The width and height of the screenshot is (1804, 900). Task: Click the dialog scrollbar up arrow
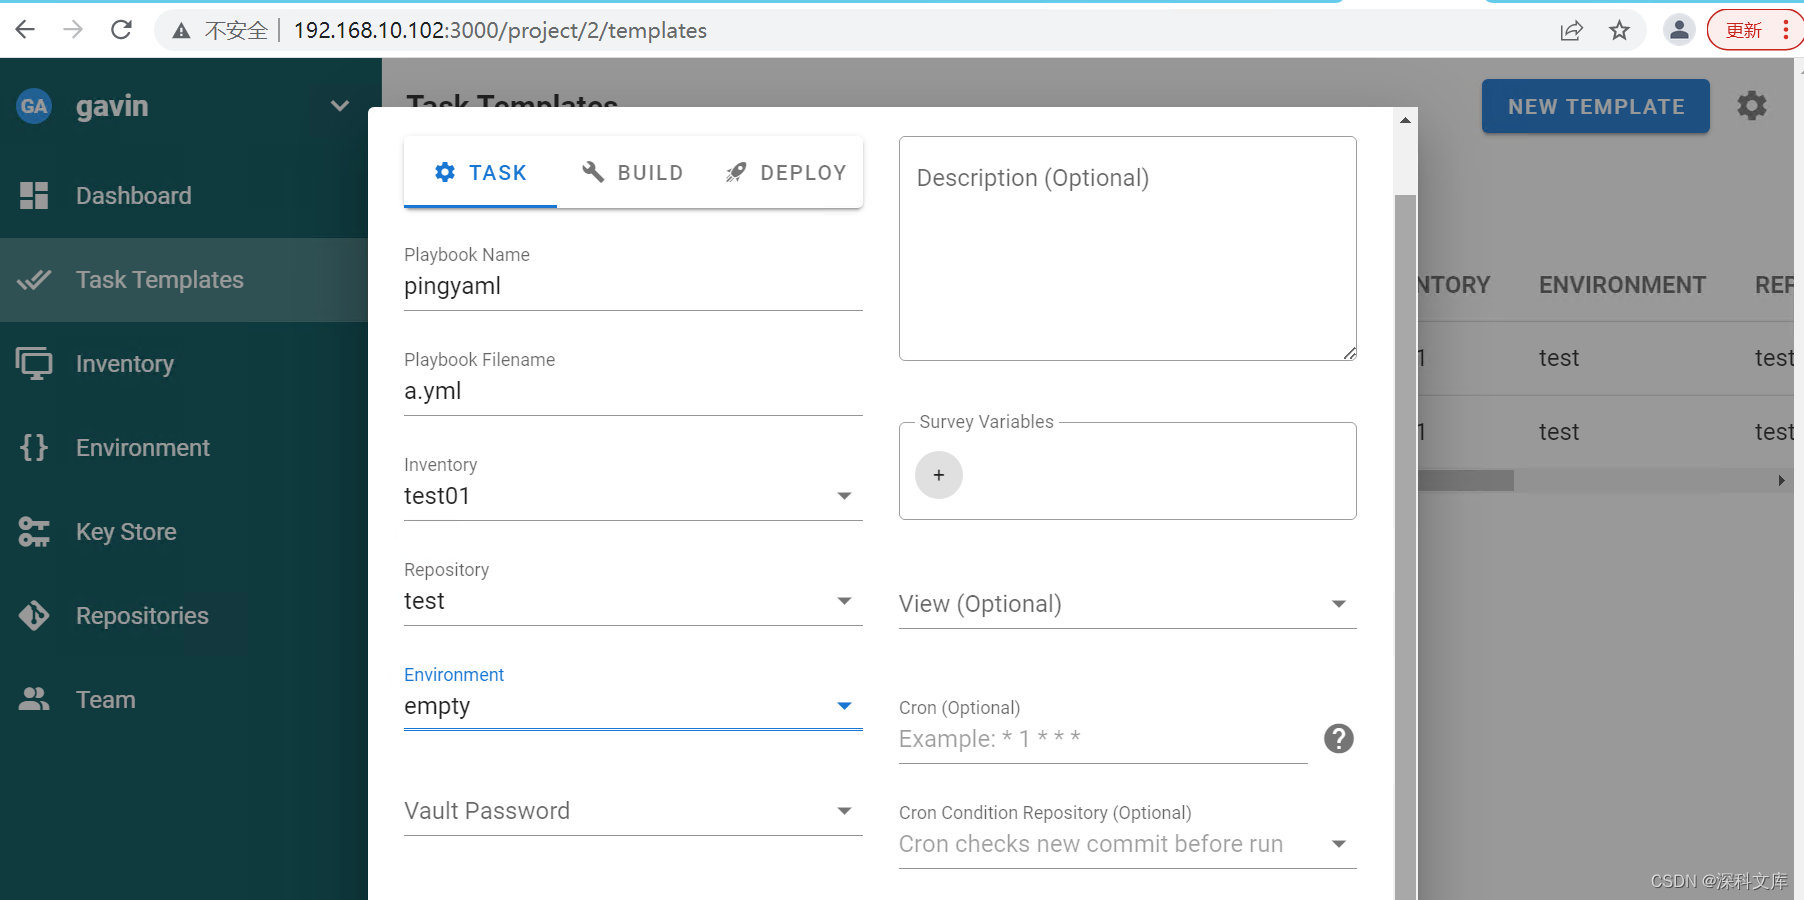point(1405,120)
